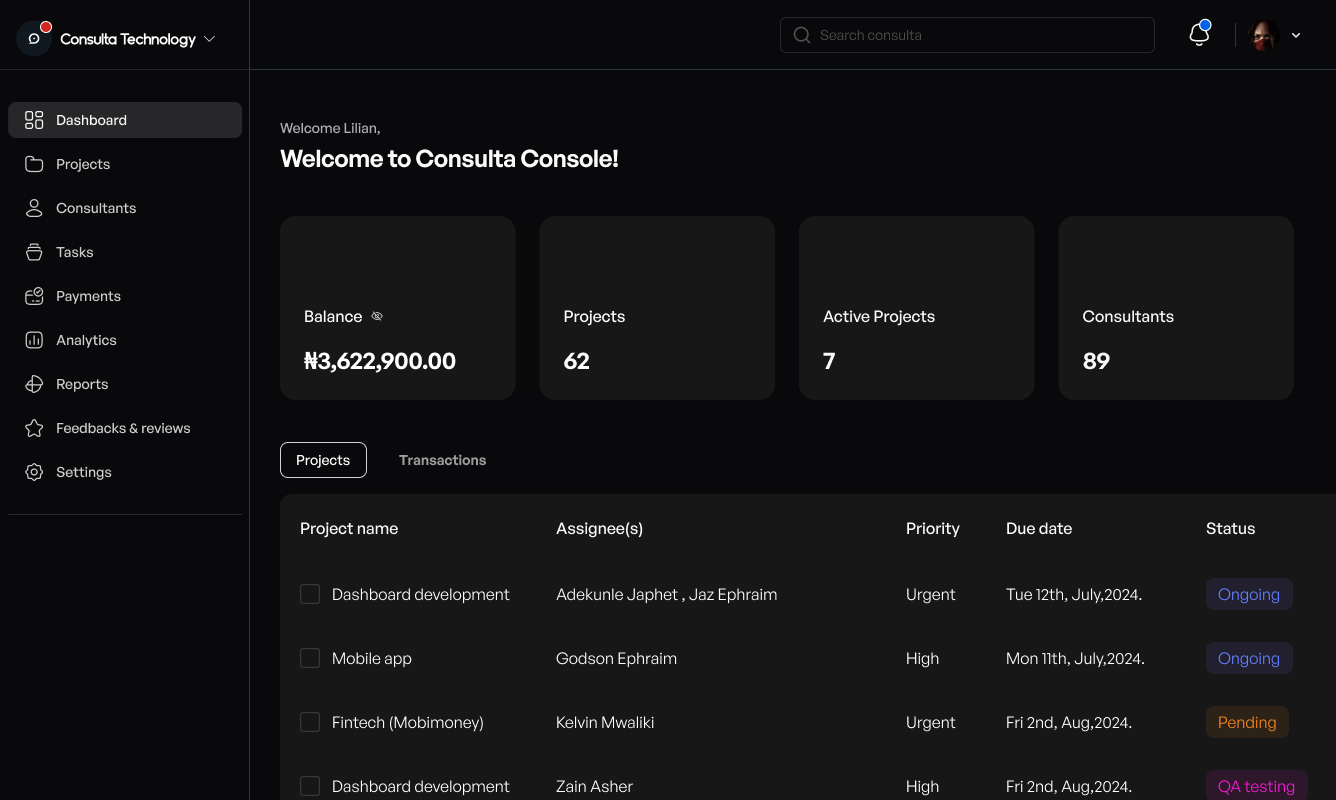The width and height of the screenshot is (1336, 800).
Task: Open Settings from the sidebar
Action: pyautogui.click(x=84, y=472)
